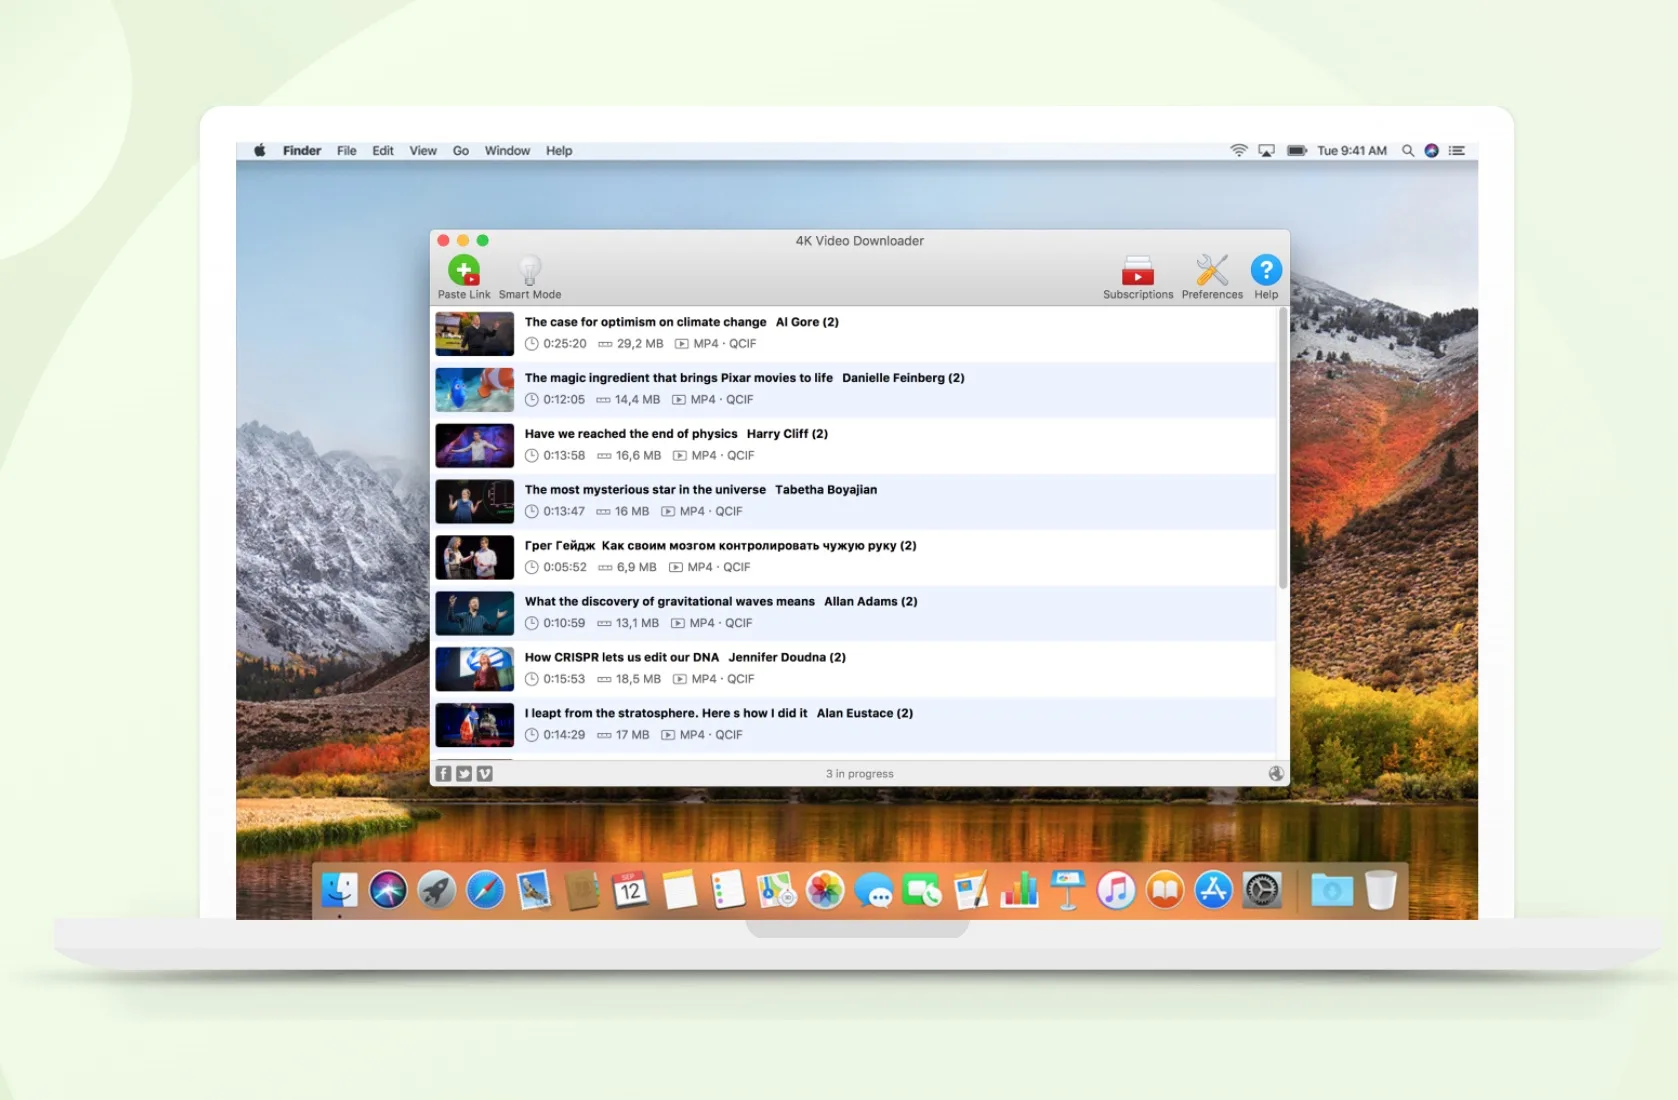This screenshot has height=1100, width=1678.
Task: Open Notification Center in menu bar
Action: [x=1457, y=150]
